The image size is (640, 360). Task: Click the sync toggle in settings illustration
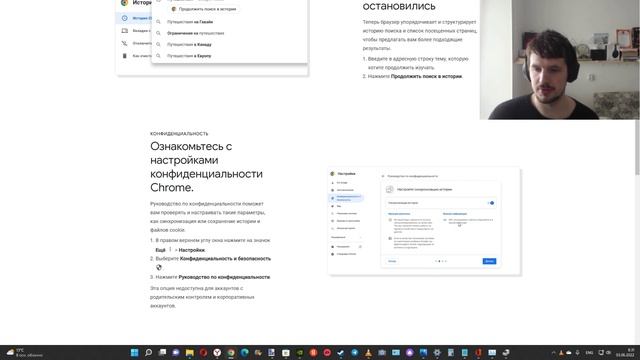[491, 203]
